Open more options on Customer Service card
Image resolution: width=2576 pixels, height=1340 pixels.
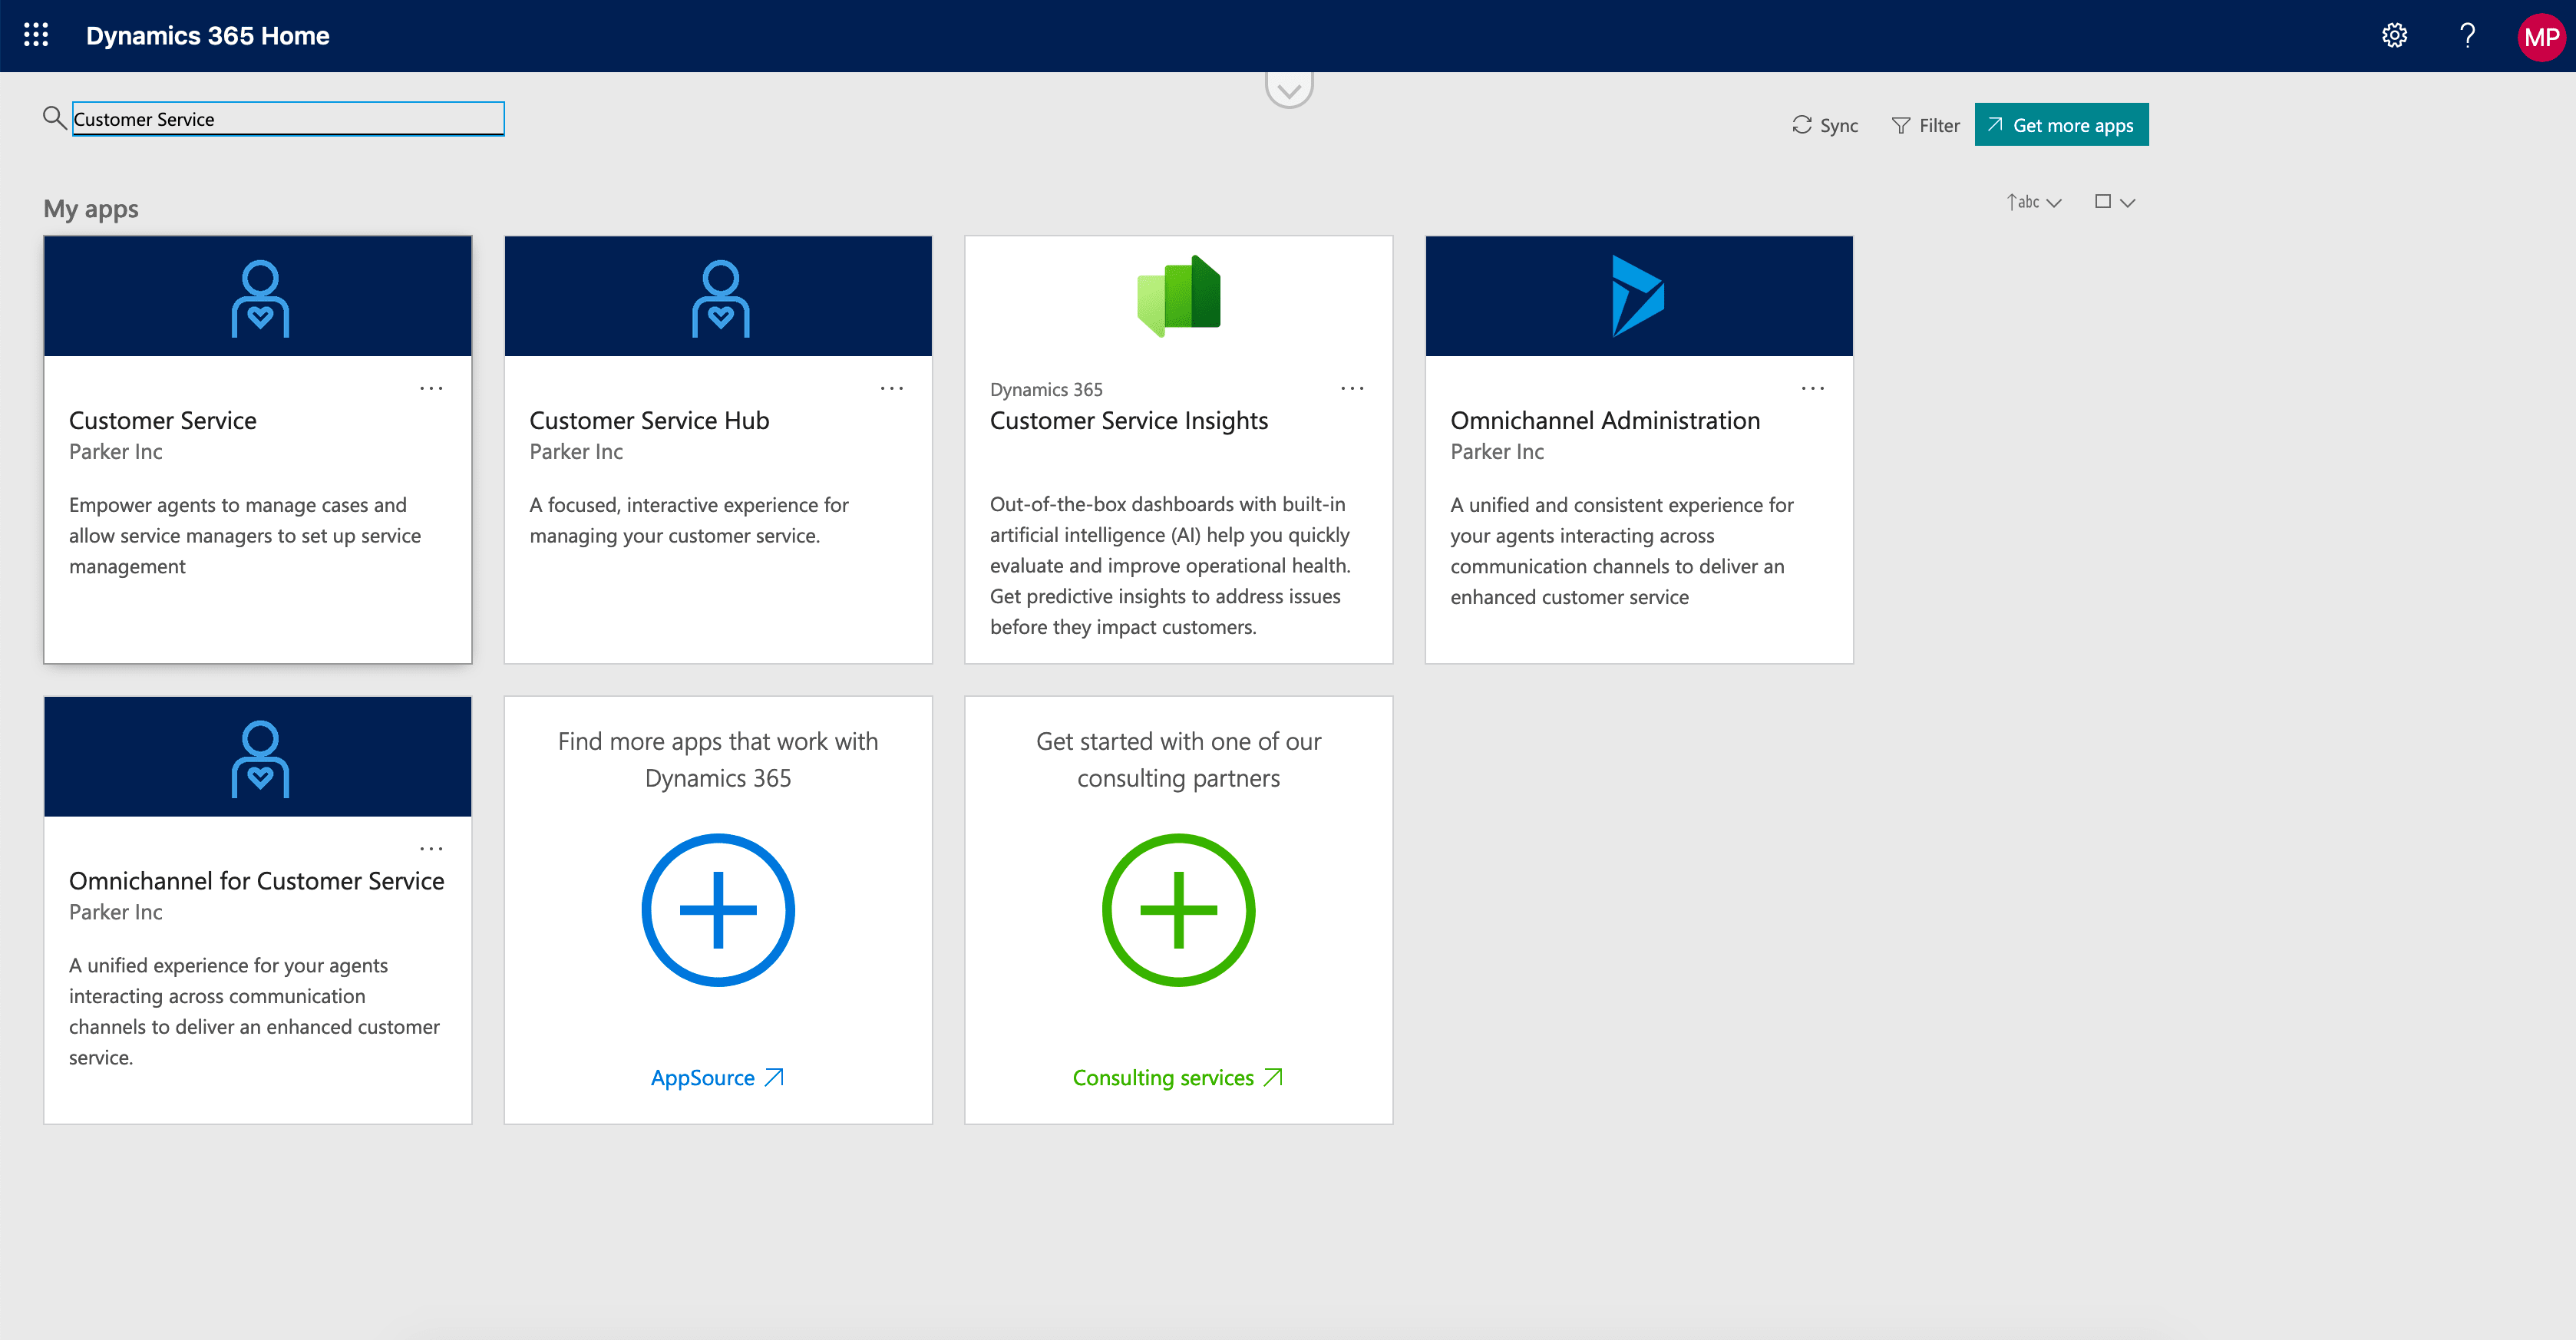tap(431, 388)
